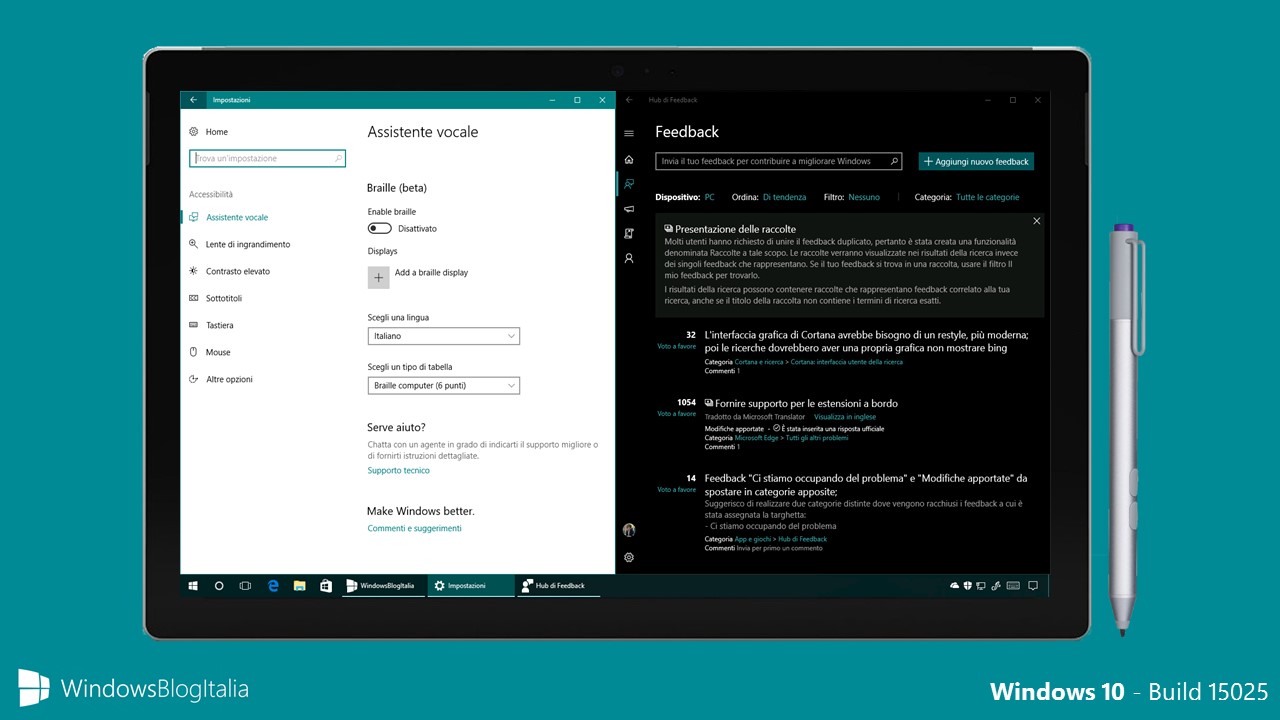Screen dimensions: 1280x720
Task: Click the user avatar in Feedback Hub sidebar
Action: click(629, 530)
